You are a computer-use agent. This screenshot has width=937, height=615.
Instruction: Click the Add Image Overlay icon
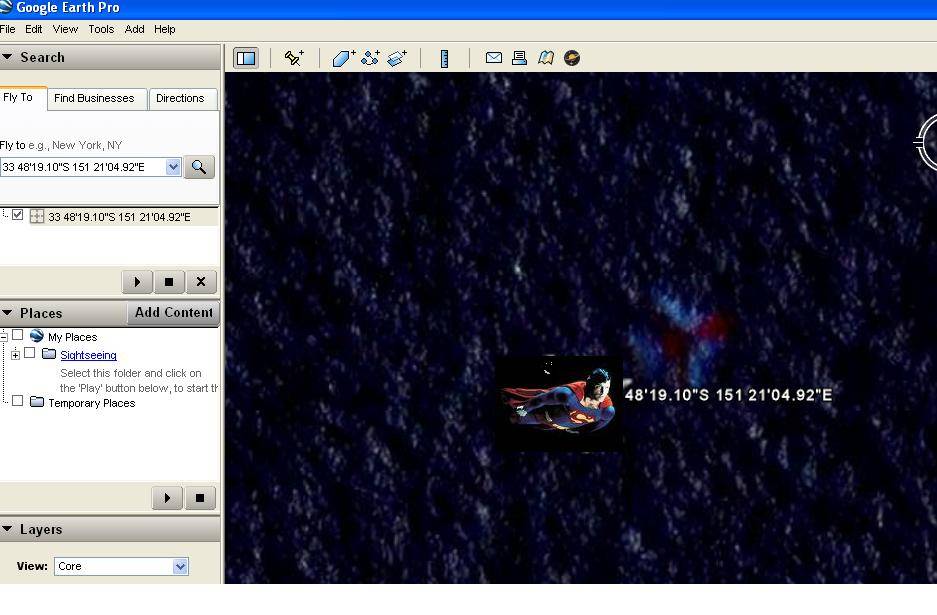[x=397, y=58]
